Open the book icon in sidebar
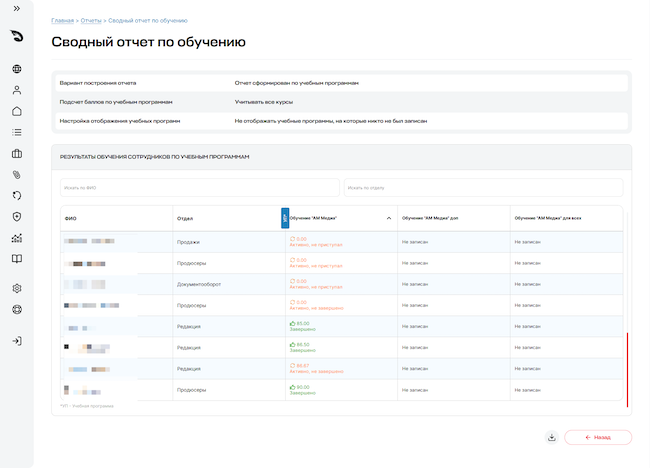650x468 pixels. point(17,259)
